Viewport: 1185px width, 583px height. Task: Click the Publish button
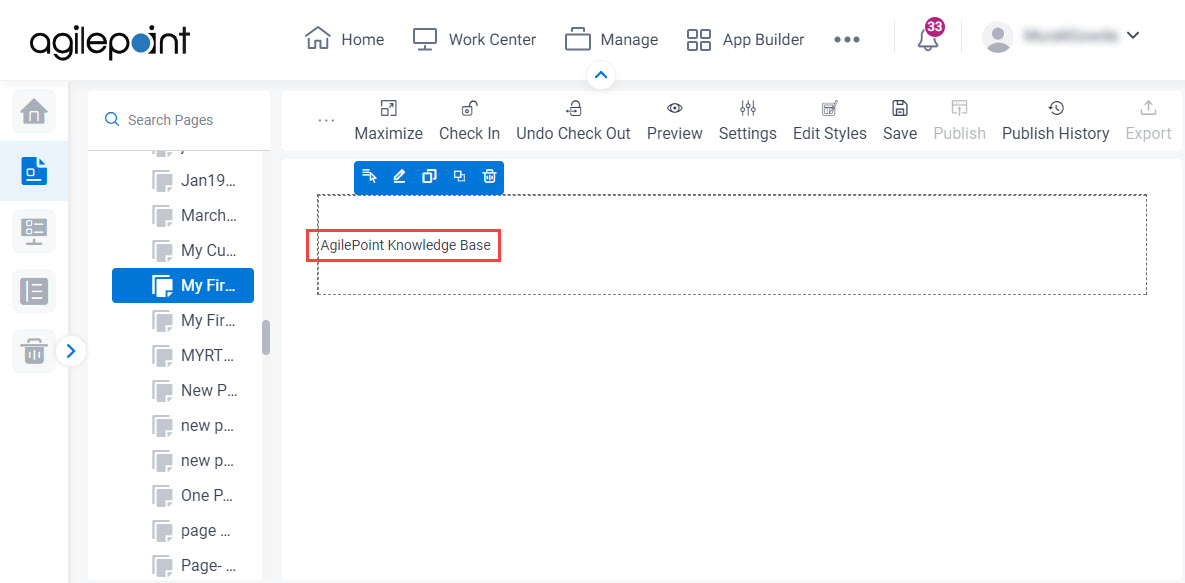click(960, 121)
